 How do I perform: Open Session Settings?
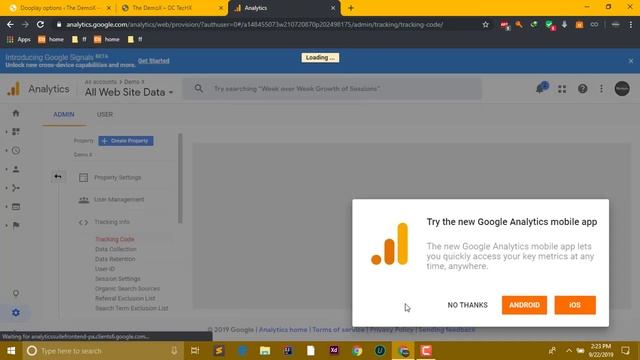(118, 279)
